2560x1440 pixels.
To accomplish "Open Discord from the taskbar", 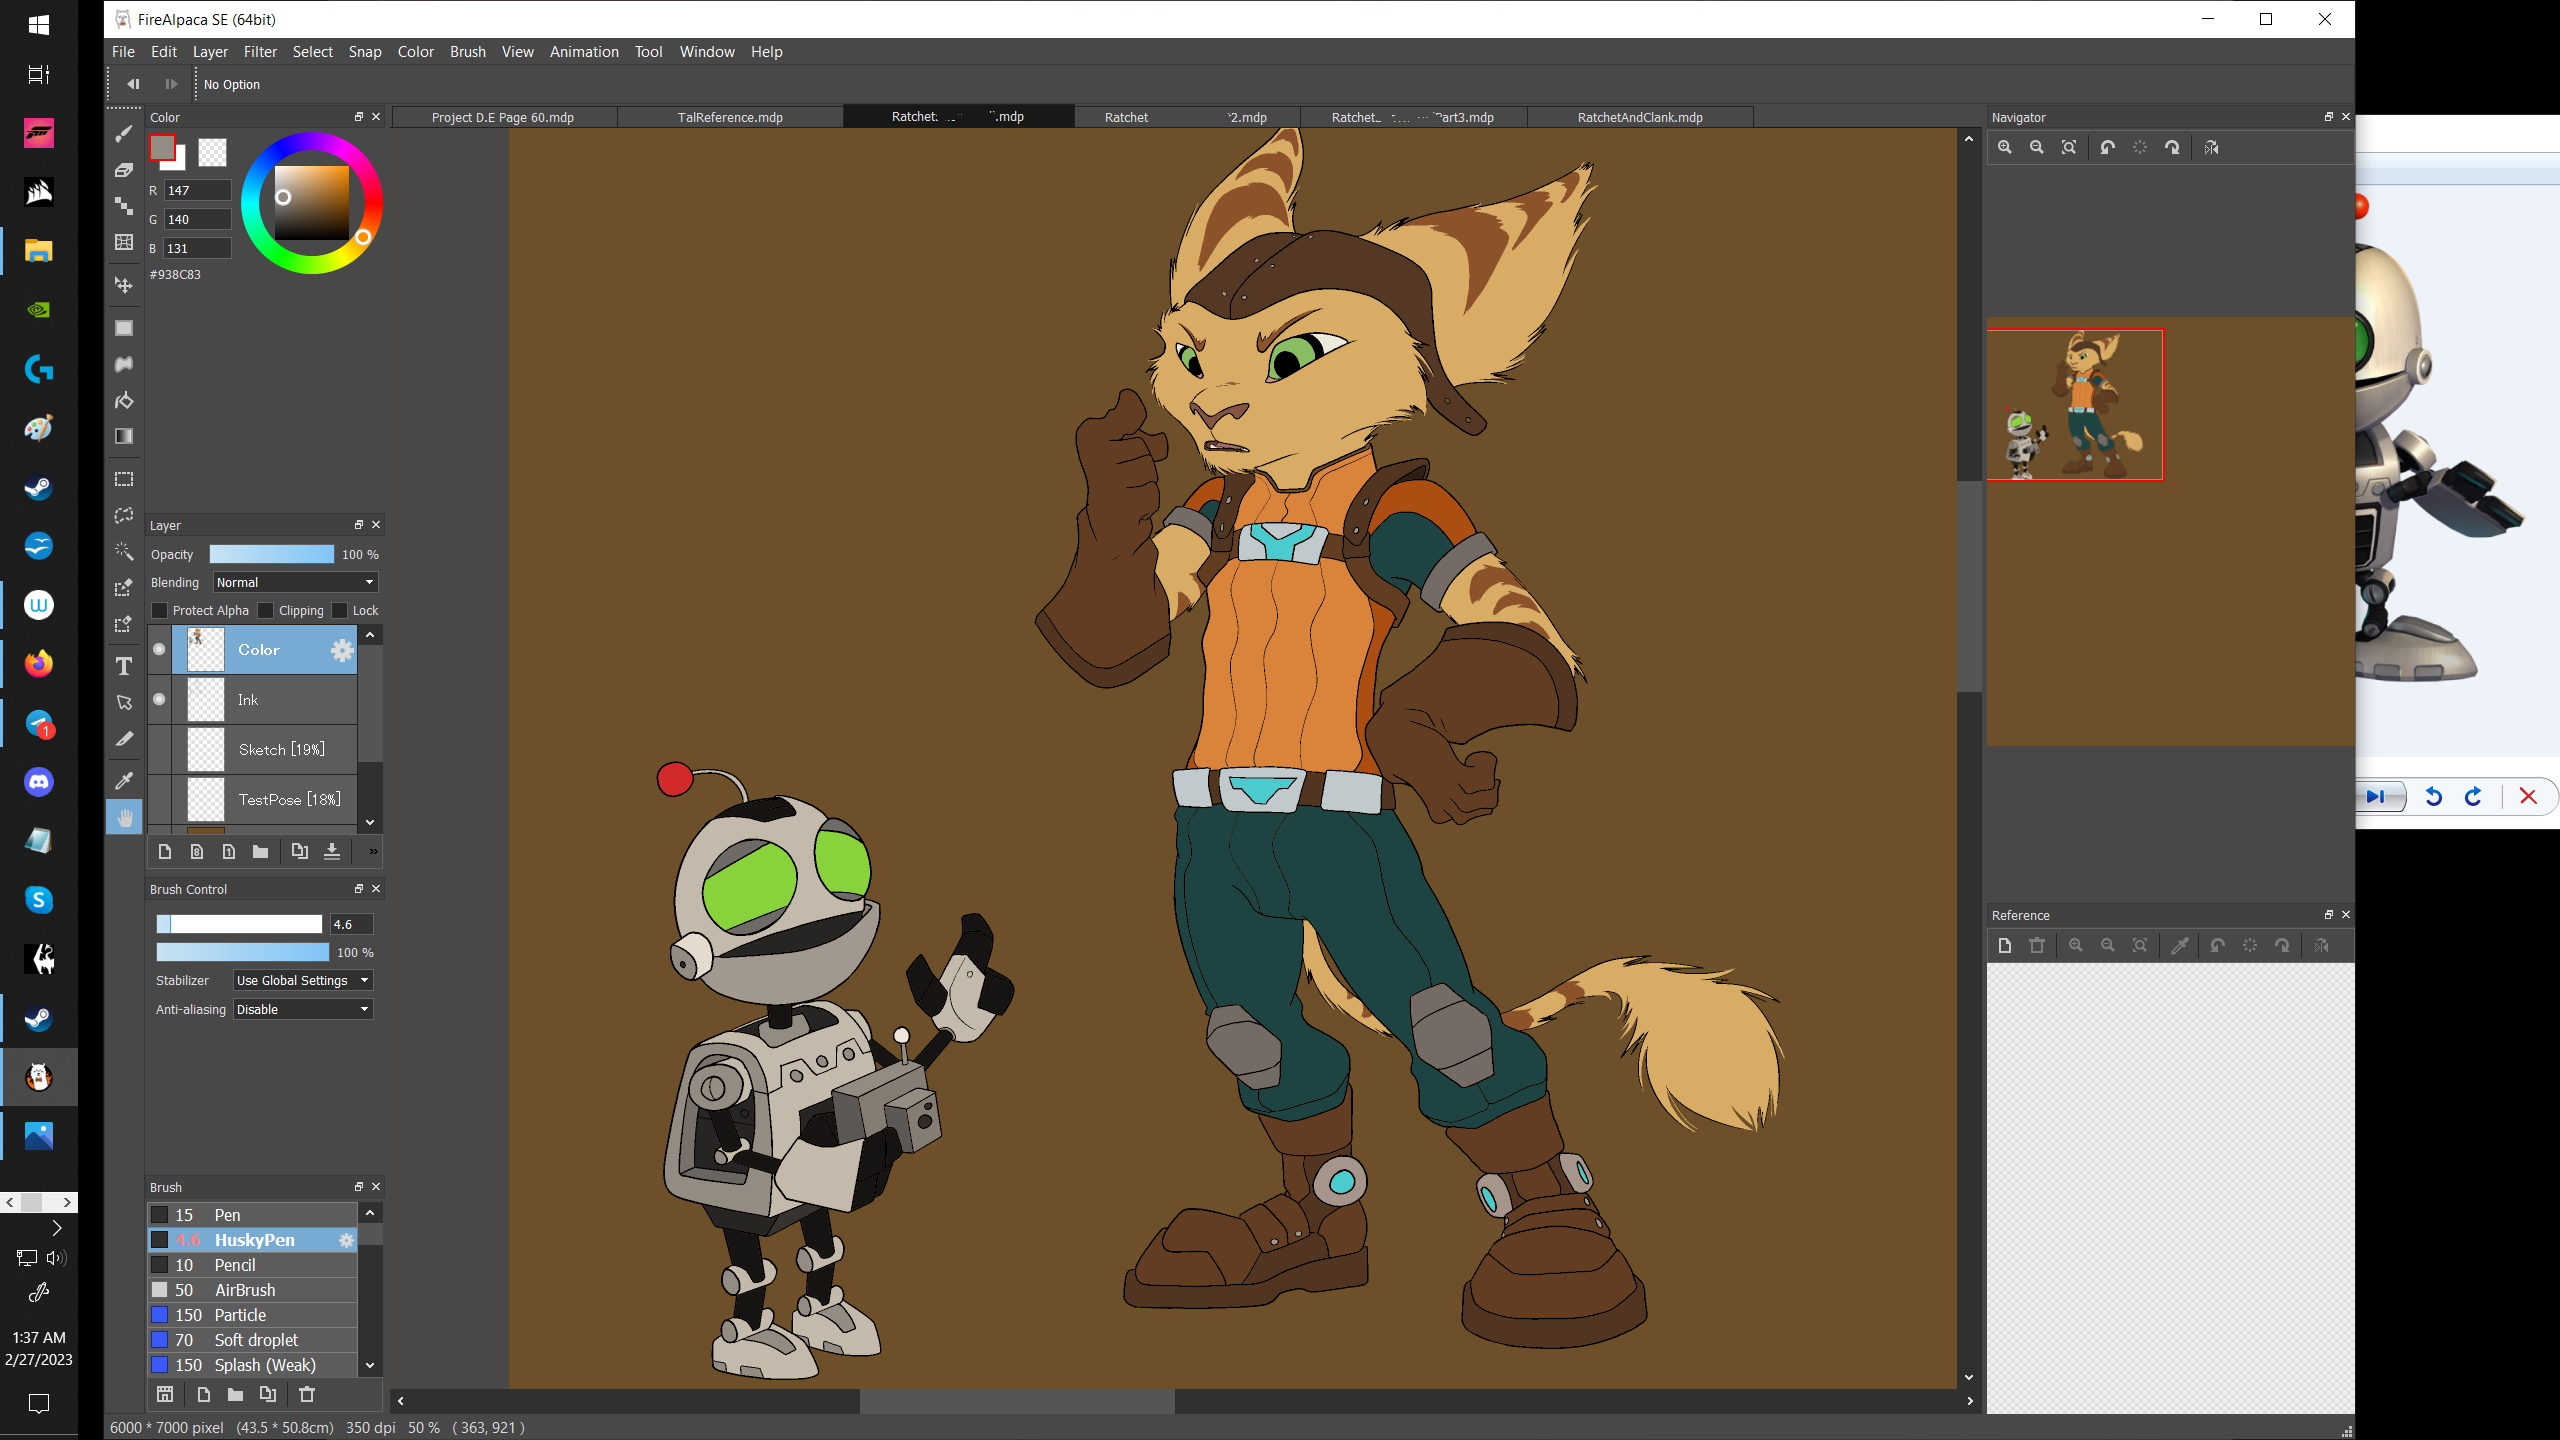I will pos(39,782).
